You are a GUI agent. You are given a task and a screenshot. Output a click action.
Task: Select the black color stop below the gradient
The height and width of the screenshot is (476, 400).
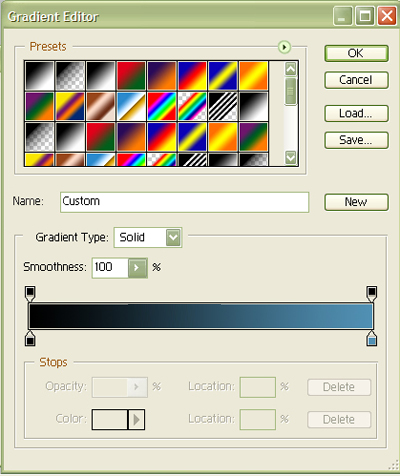coord(30,338)
